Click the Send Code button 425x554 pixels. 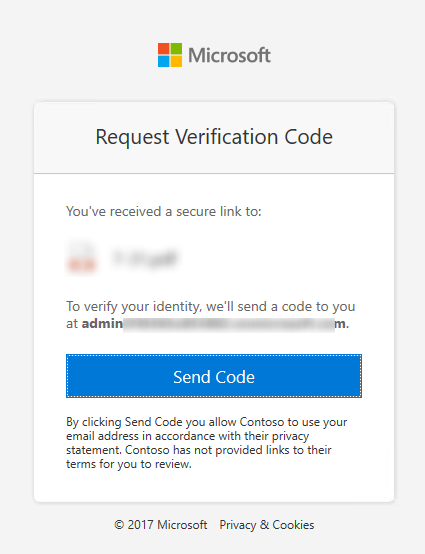214,376
